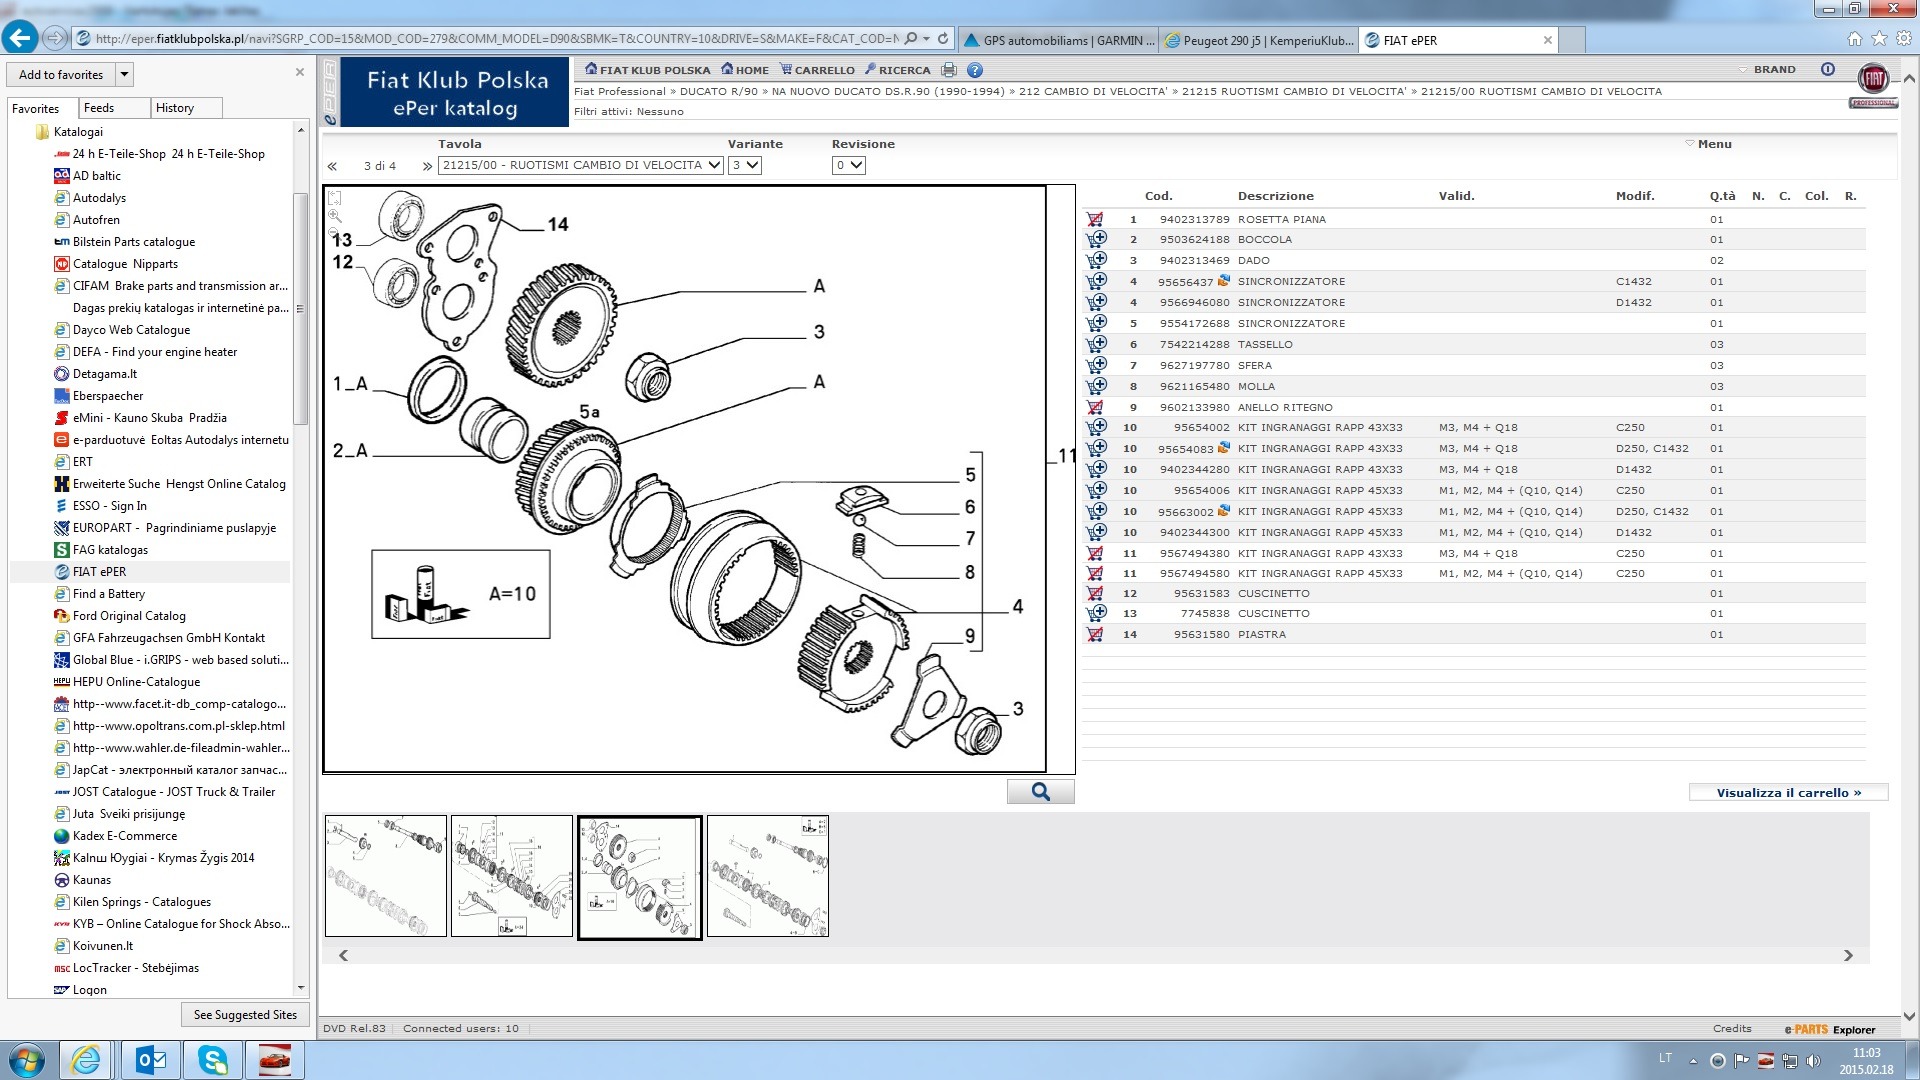The width and height of the screenshot is (1920, 1080).
Task: Open ePER help question-mark icon
Action: pos(975,70)
